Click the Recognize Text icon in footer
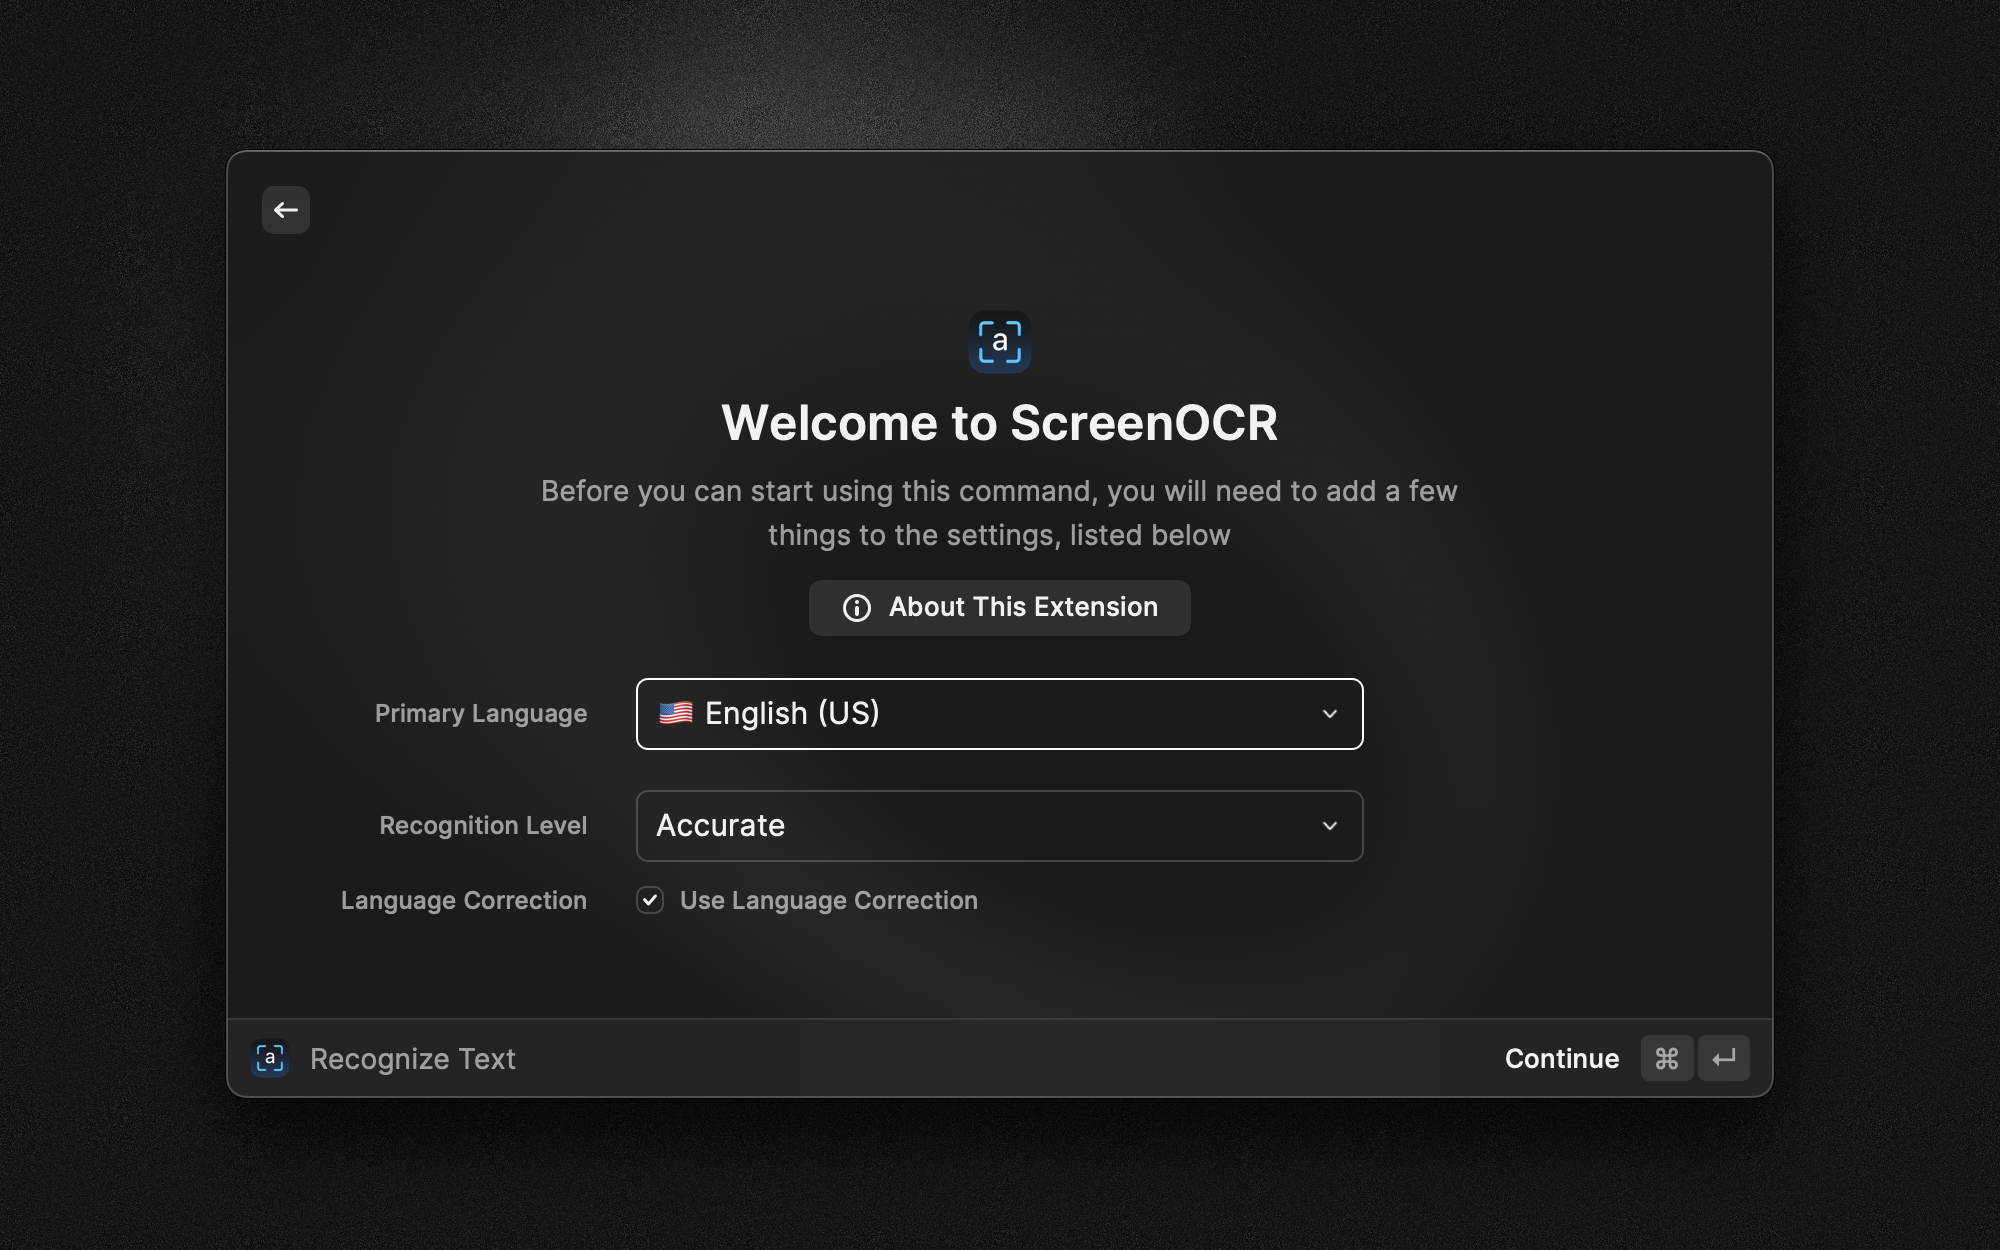Viewport: 2000px width, 1250px height. tap(269, 1057)
